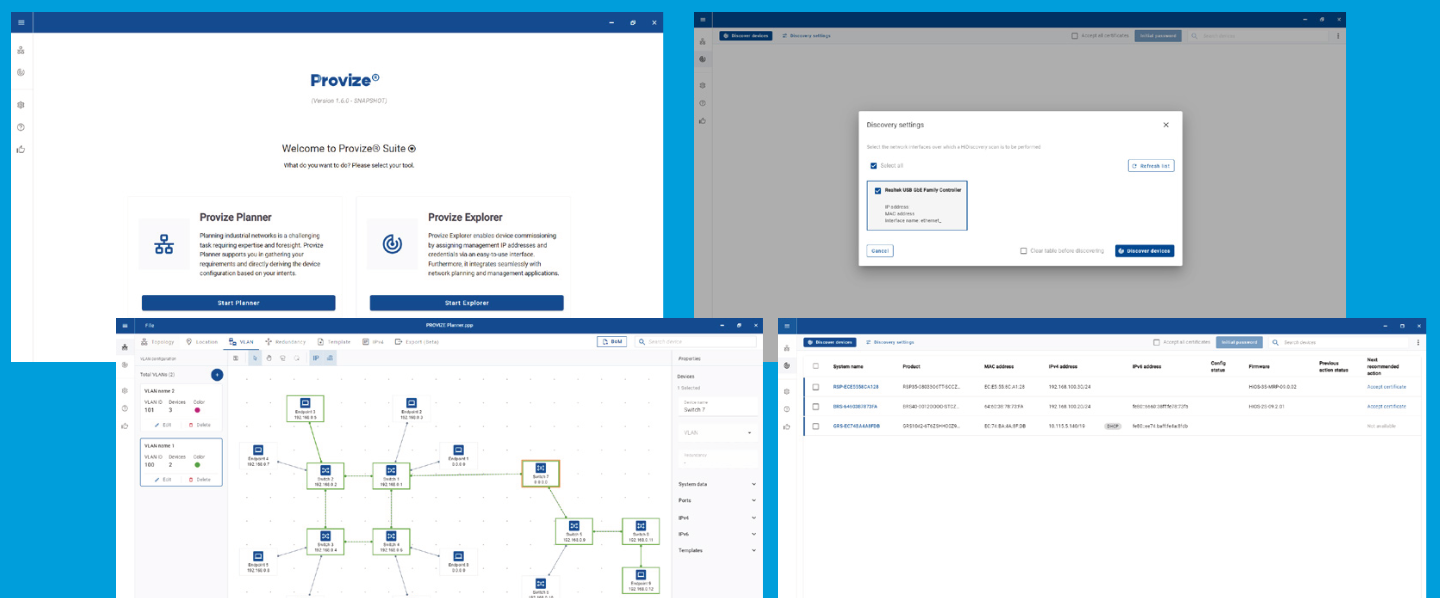The height and width of the screenshot is (598, 1440).
Task: Click thumbs-up feedback icon in Welcome window
Action: coord(21,149)
